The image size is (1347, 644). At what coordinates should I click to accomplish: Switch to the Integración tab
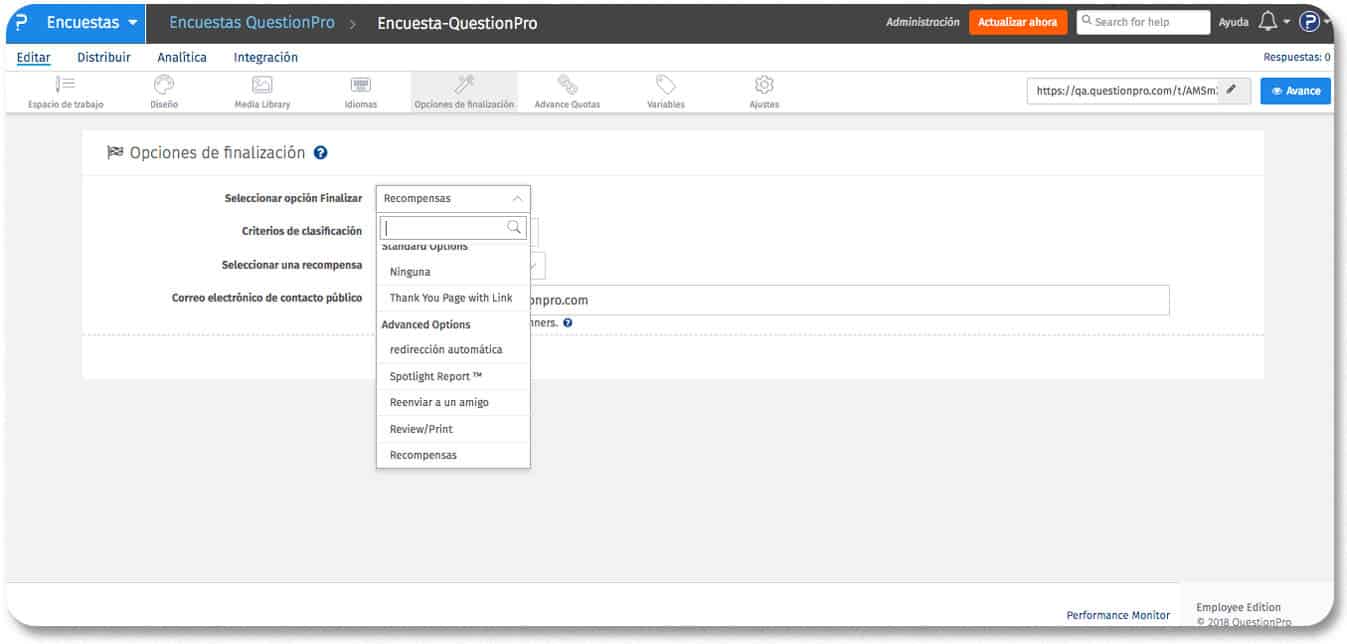tap(266, 58)
